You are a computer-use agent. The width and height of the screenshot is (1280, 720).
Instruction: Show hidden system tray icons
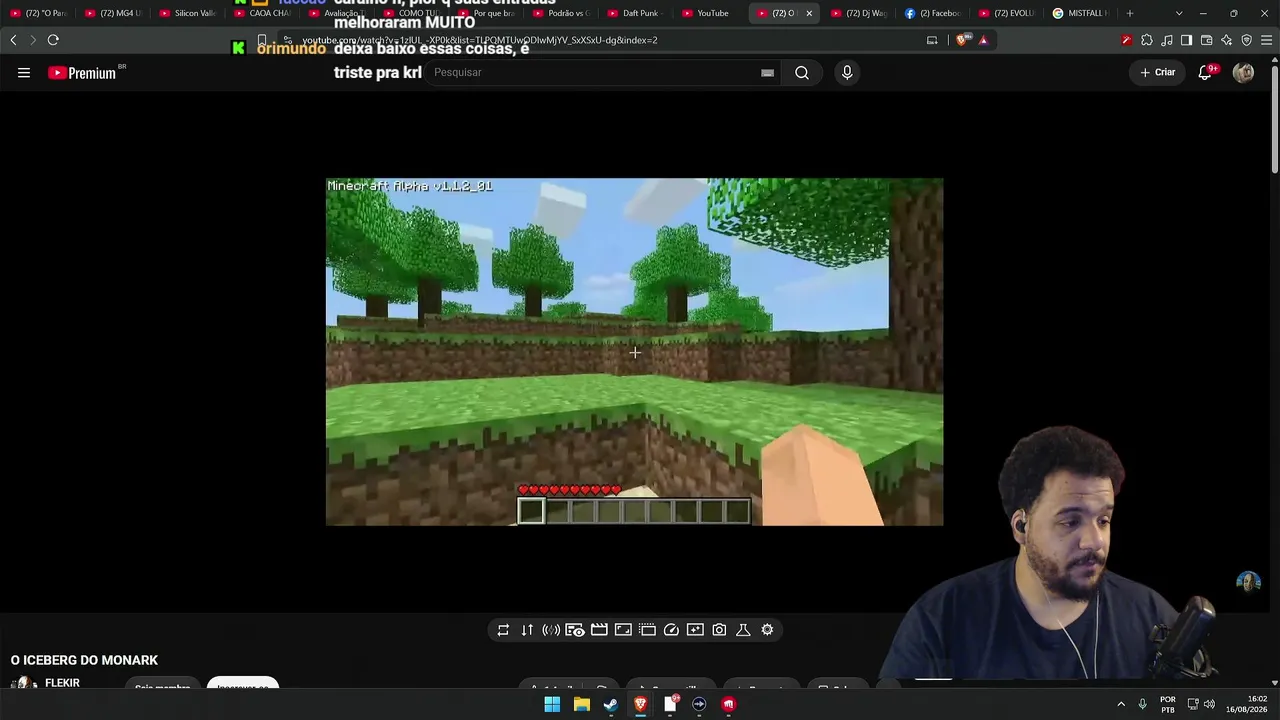[x=1121, y=704]
